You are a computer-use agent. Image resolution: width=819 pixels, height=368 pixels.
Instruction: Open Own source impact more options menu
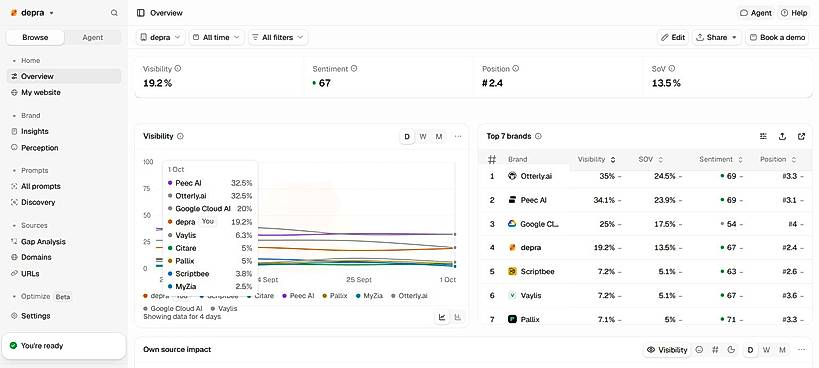coord(801,350)
